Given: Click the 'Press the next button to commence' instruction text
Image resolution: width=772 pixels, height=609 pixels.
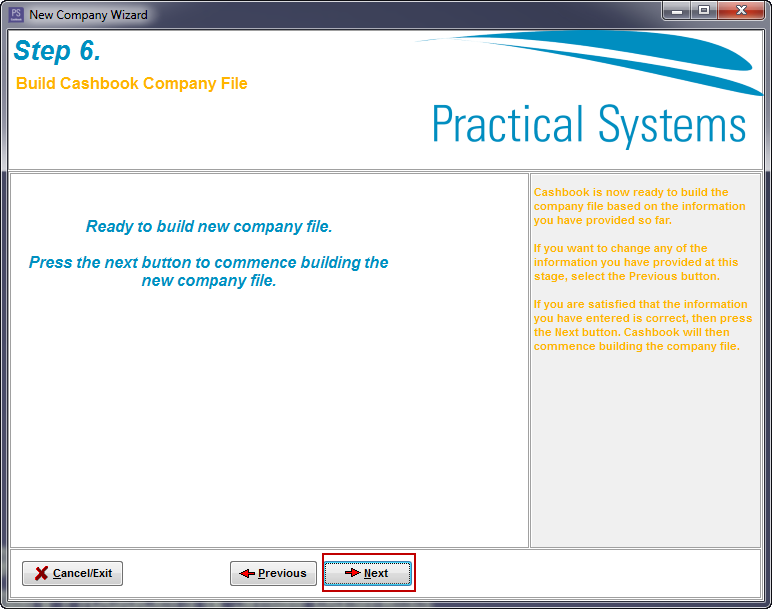Looking at the screenshot, I should [209, 271].
